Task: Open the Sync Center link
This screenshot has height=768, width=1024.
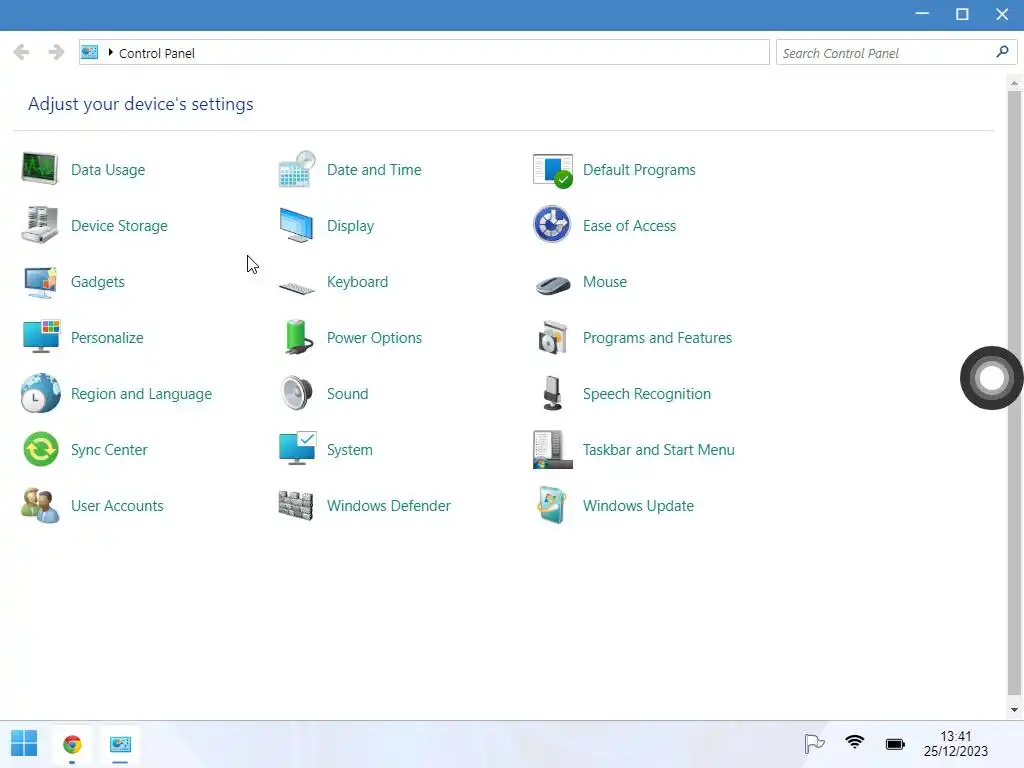Action: point(109,450)
